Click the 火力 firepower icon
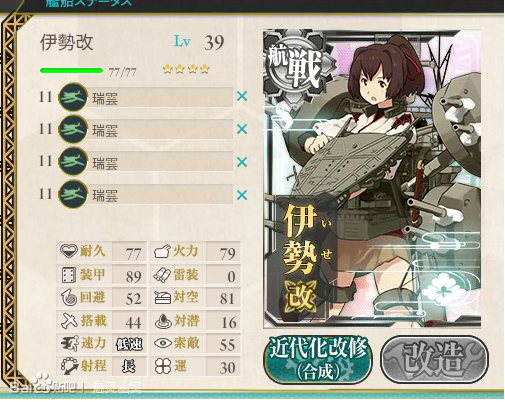This screenshot has height=402, width=505. point(163,251)
